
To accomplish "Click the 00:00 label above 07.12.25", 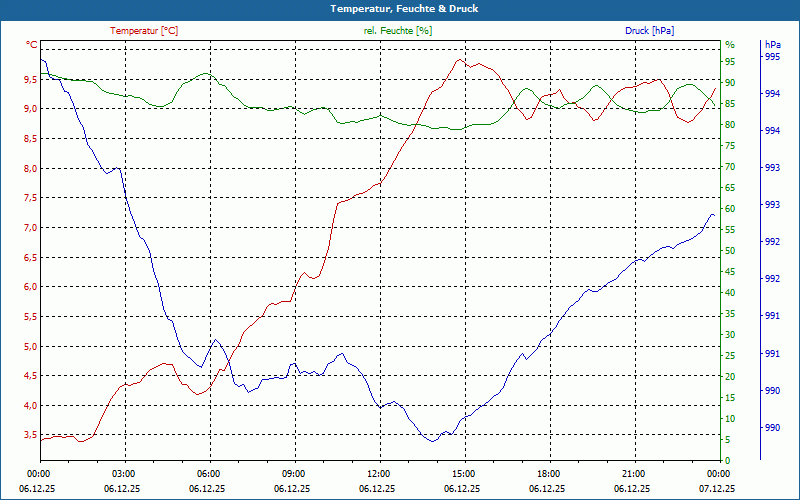I will pyautogui.click(x=720, y=473).
